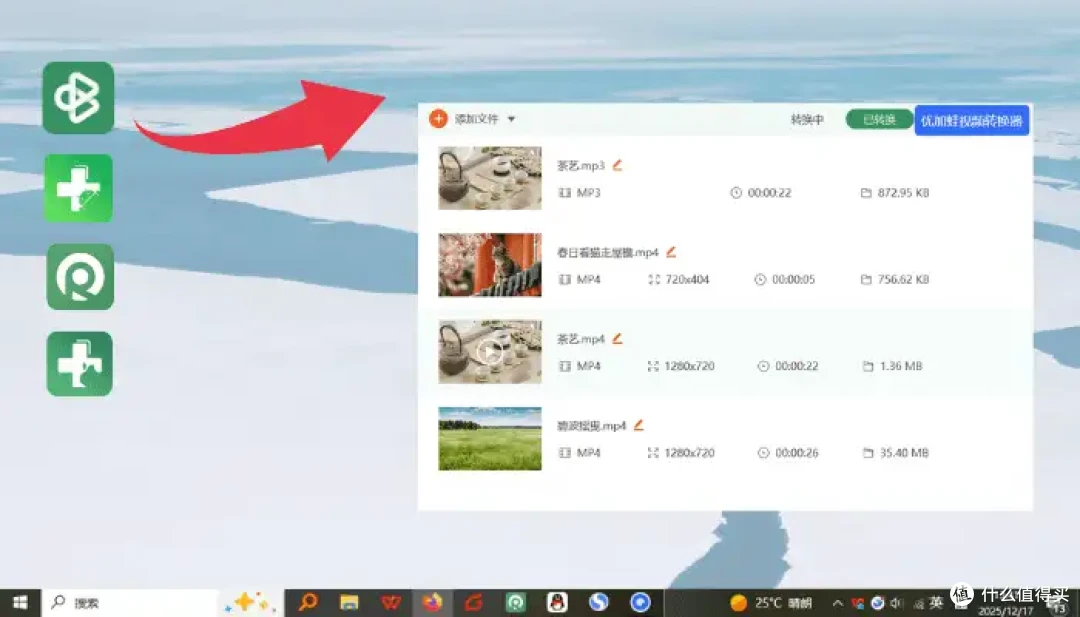Rename 茶艺.mp4 using its pencil icon

point(617,338)
